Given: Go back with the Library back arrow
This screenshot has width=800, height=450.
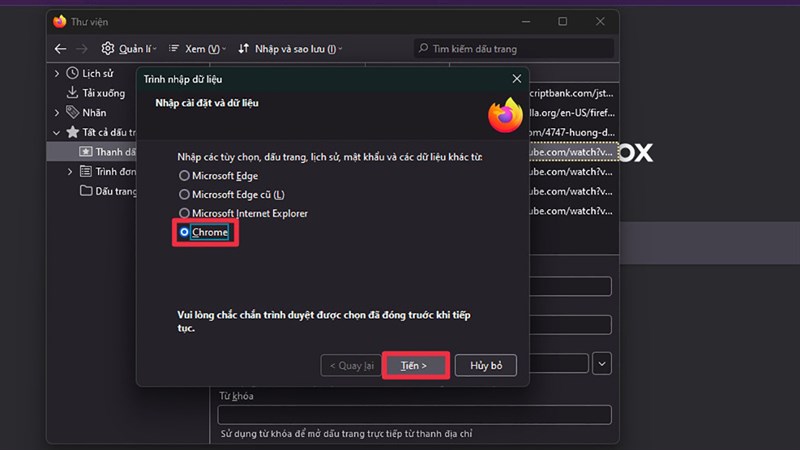Looking at the screenshot, I should (x=60, y=49).
